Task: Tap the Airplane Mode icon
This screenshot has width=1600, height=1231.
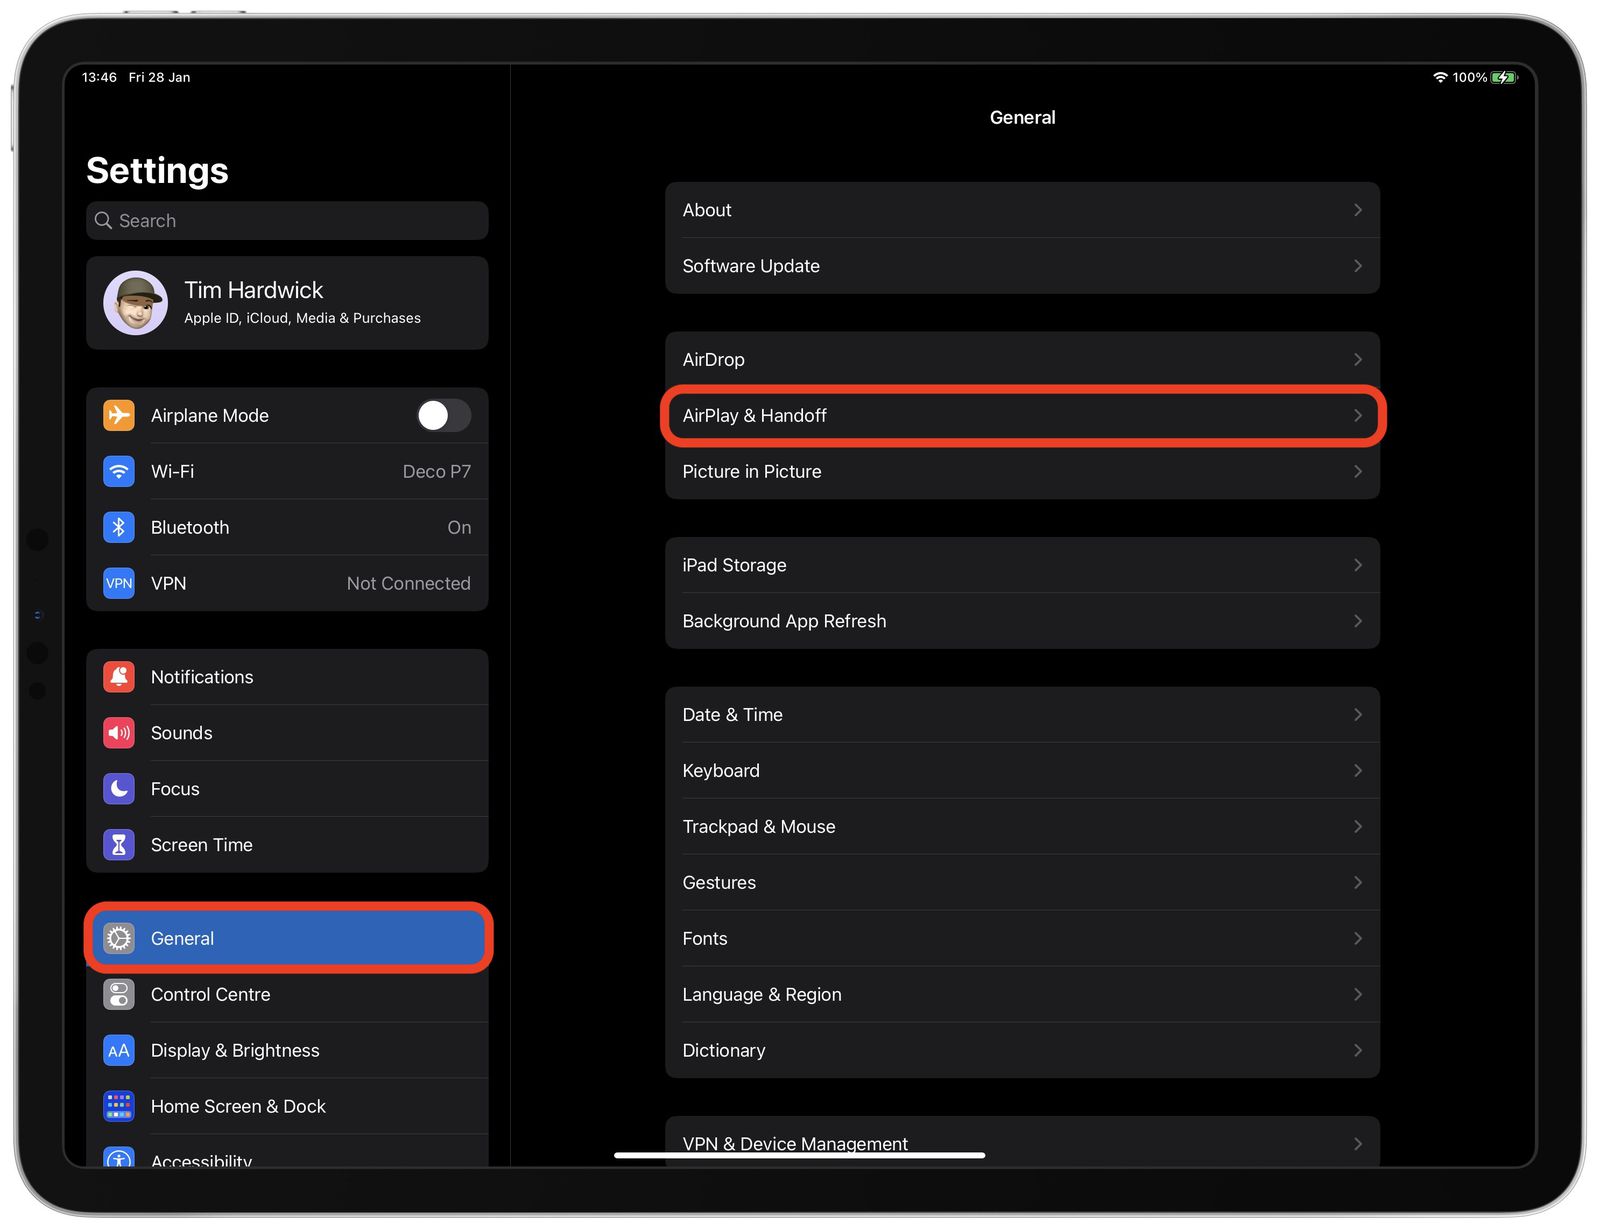Action: click(x=118, y=415)
